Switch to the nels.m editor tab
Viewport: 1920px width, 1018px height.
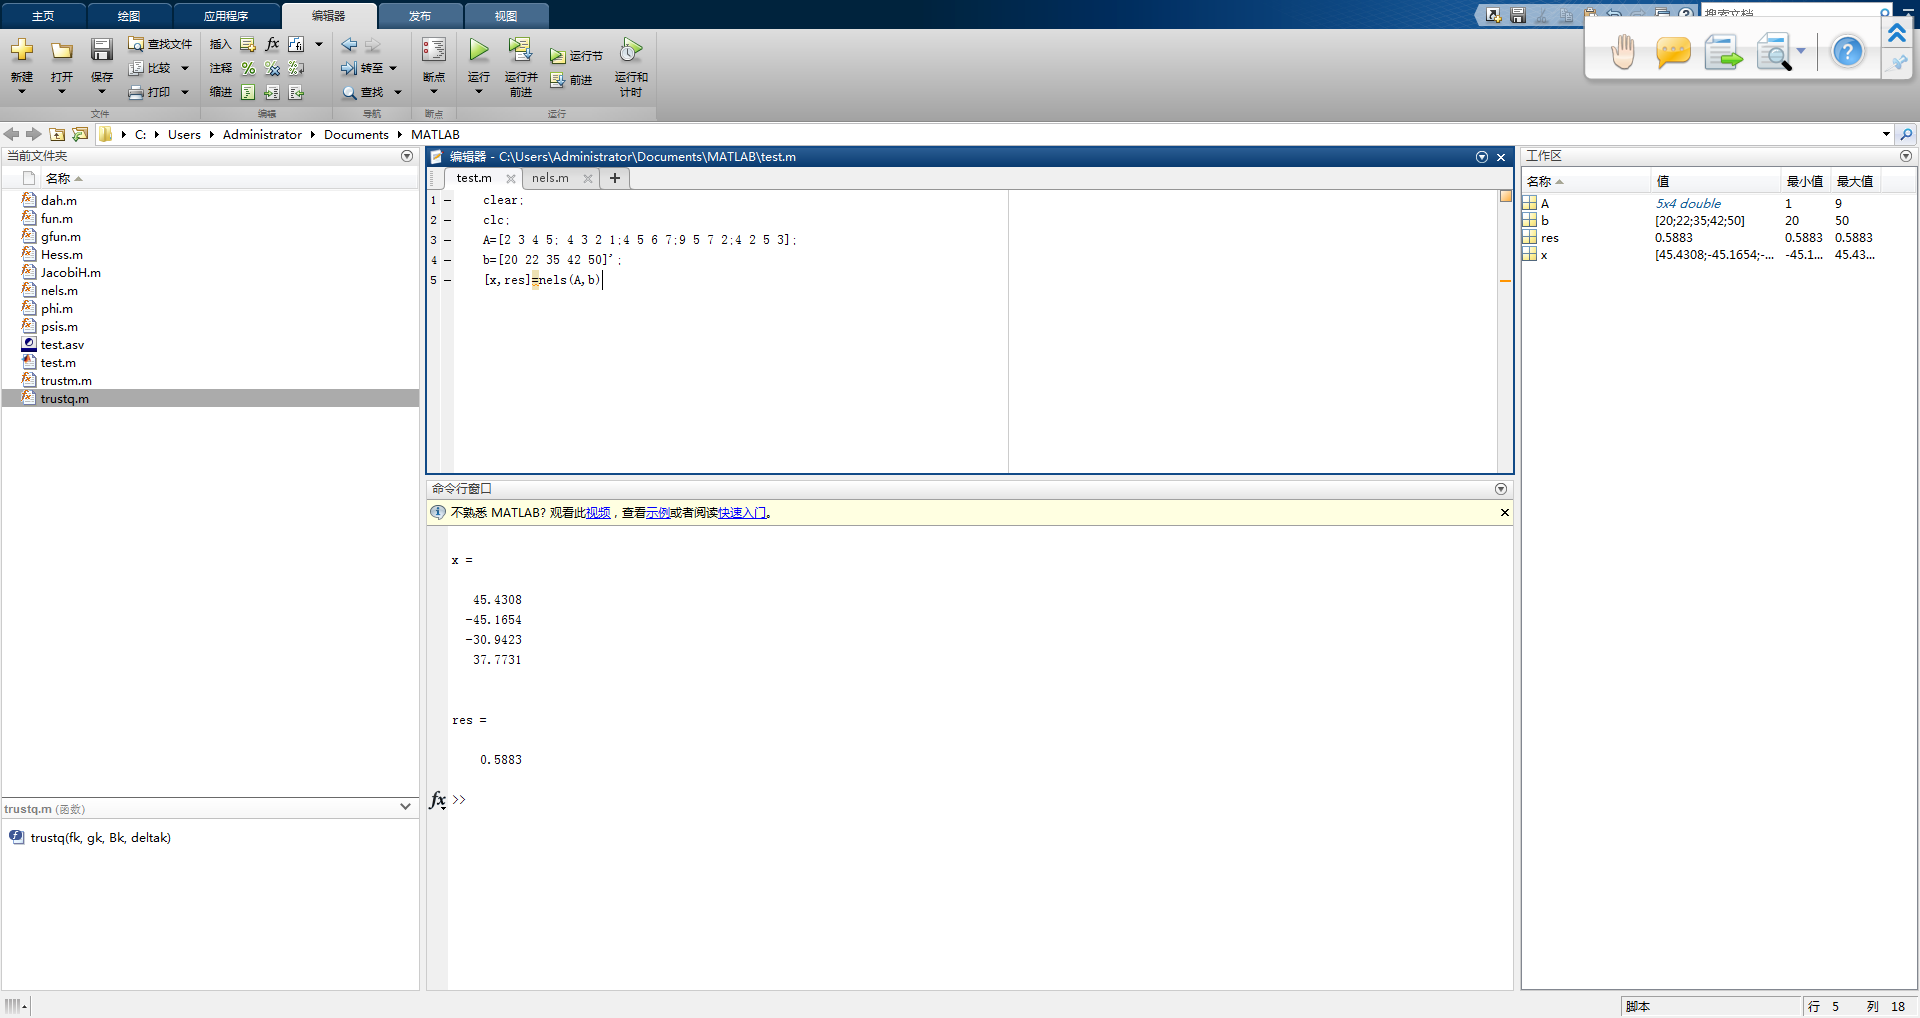pyautogui.click(x=550, y=178)
